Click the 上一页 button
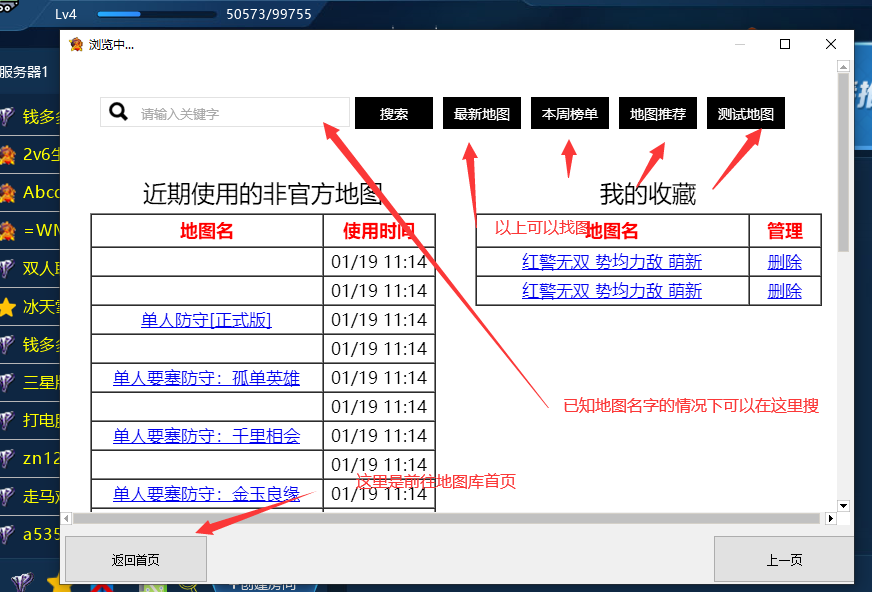The image size is (872, 592). click(x=784, y=559)
